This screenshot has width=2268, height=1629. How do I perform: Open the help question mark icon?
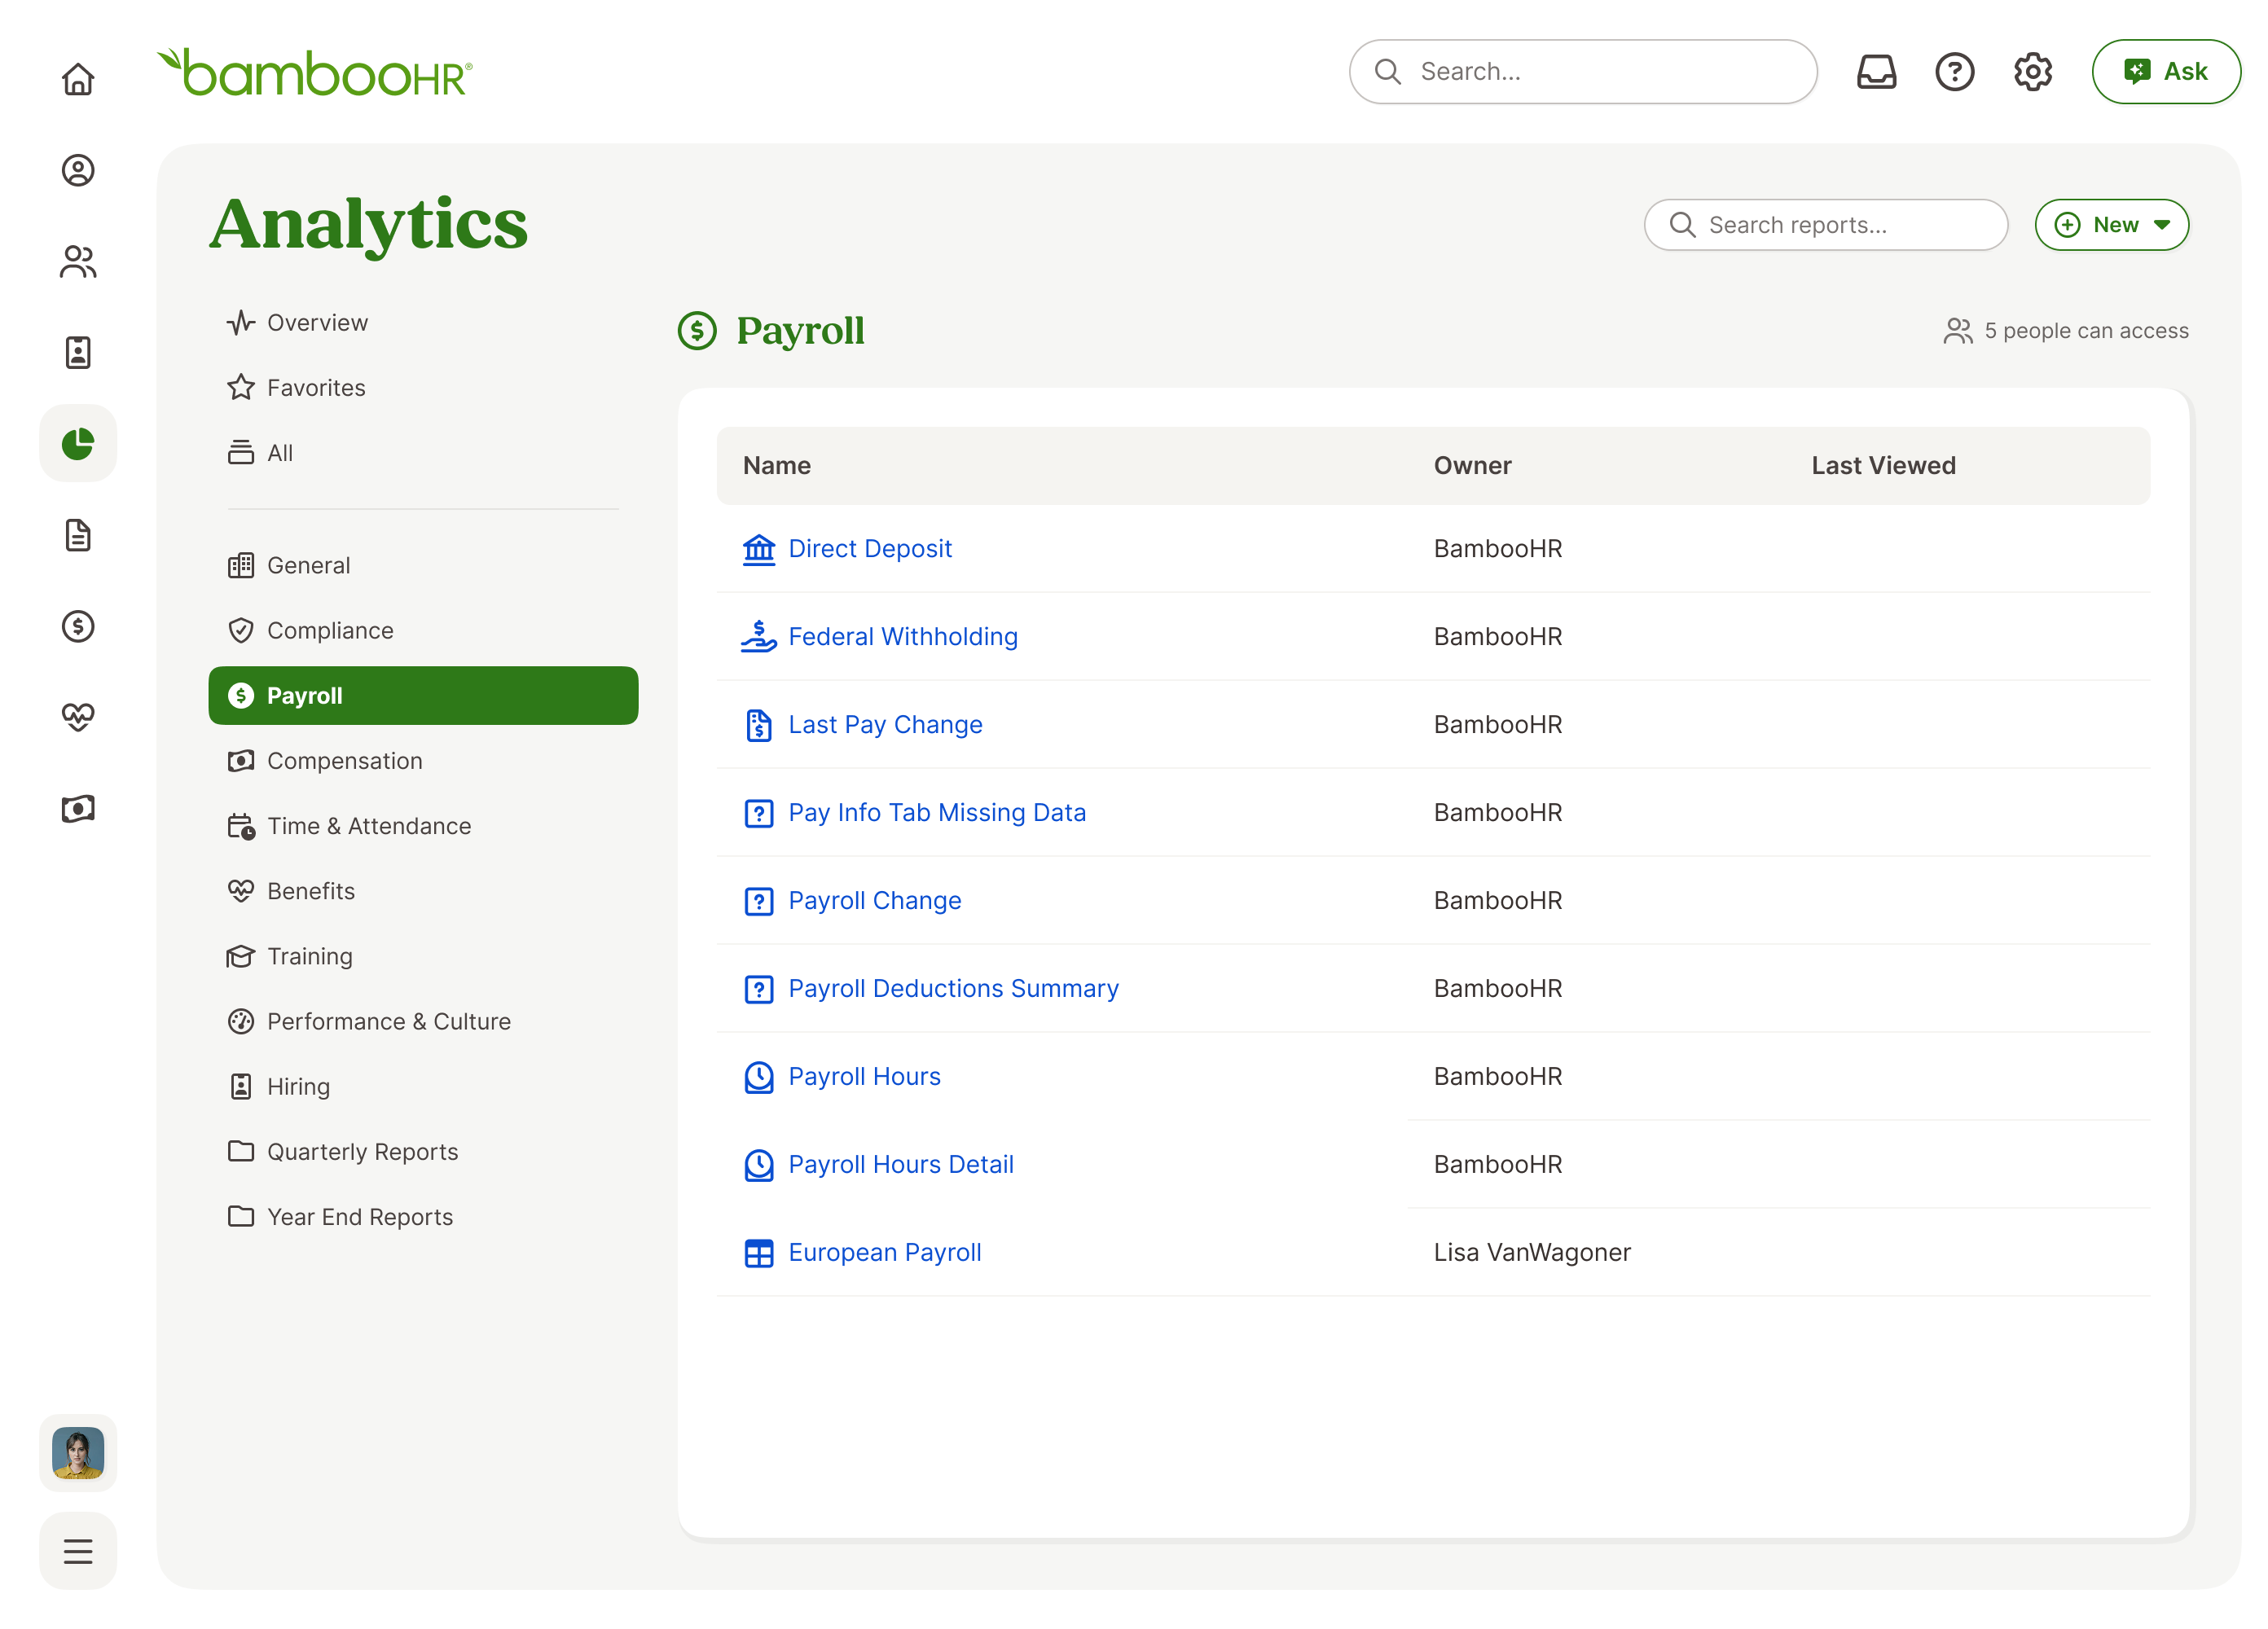coord(1954,72)
